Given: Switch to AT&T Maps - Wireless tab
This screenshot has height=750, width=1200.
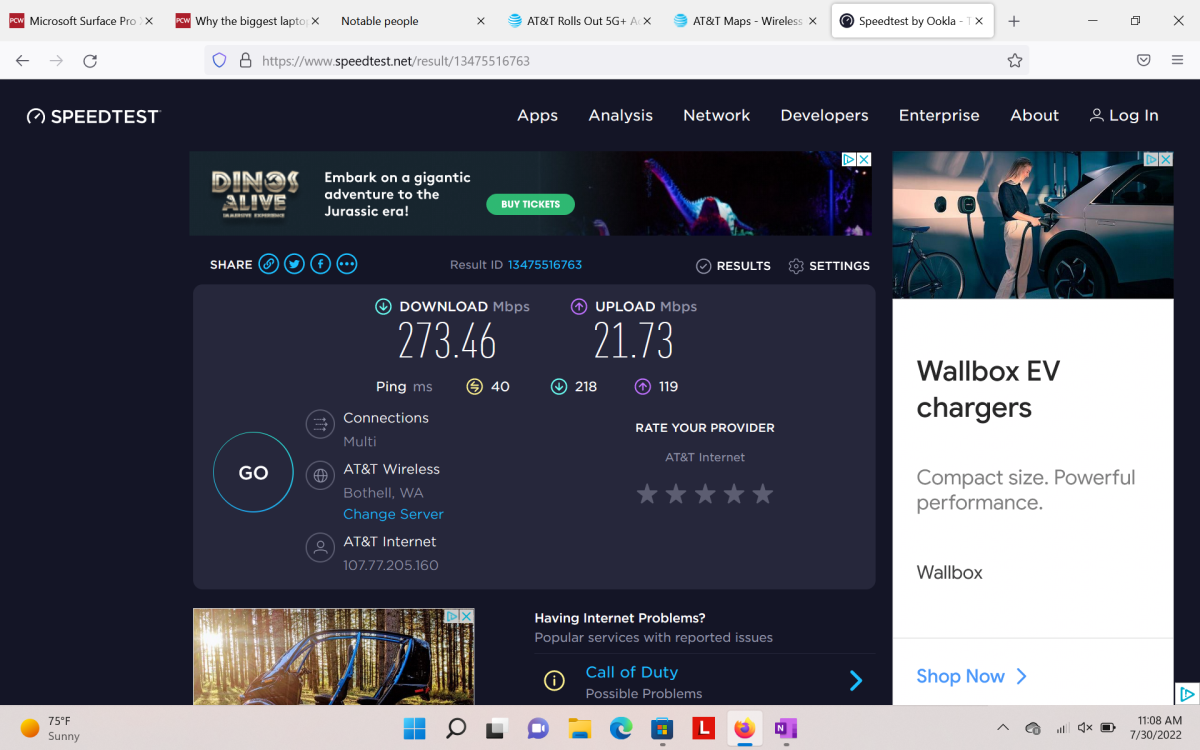Looking at the screenshot, I should point(747,21).
